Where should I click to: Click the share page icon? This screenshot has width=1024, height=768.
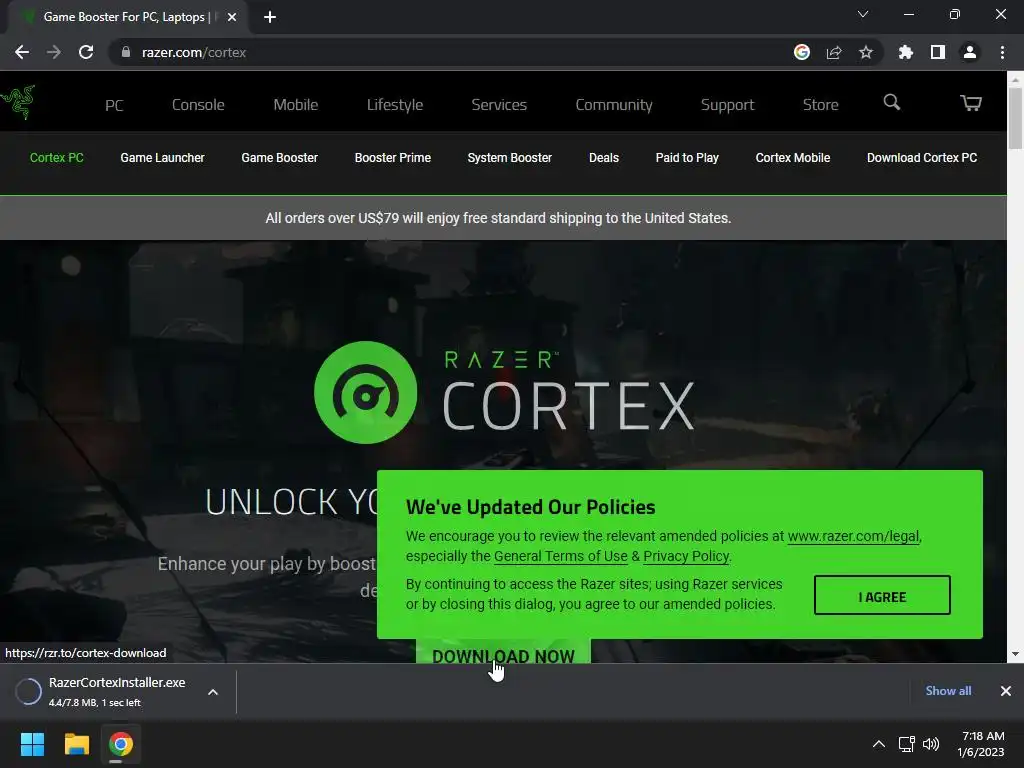point(833,52)
